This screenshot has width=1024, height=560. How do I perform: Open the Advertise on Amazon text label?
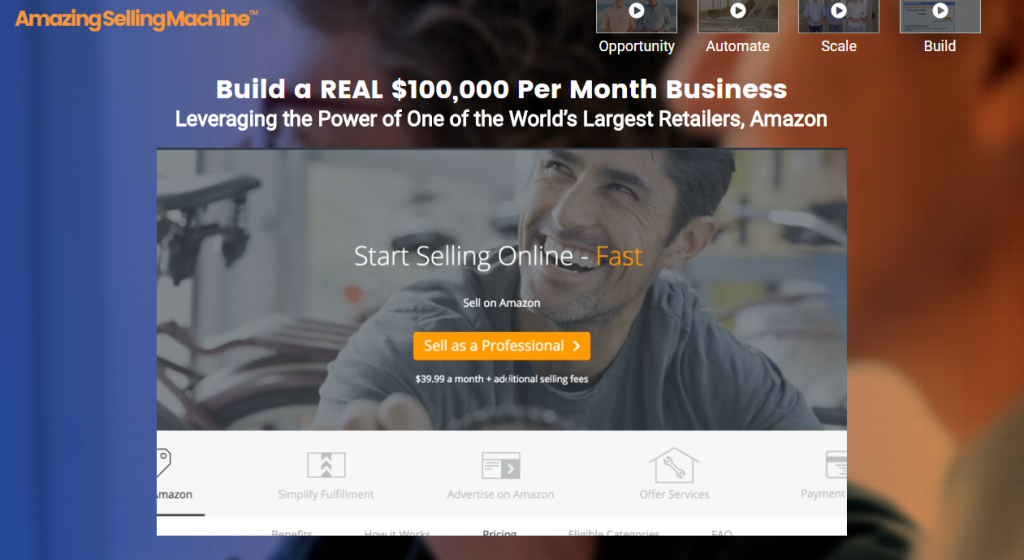[501, 495]
